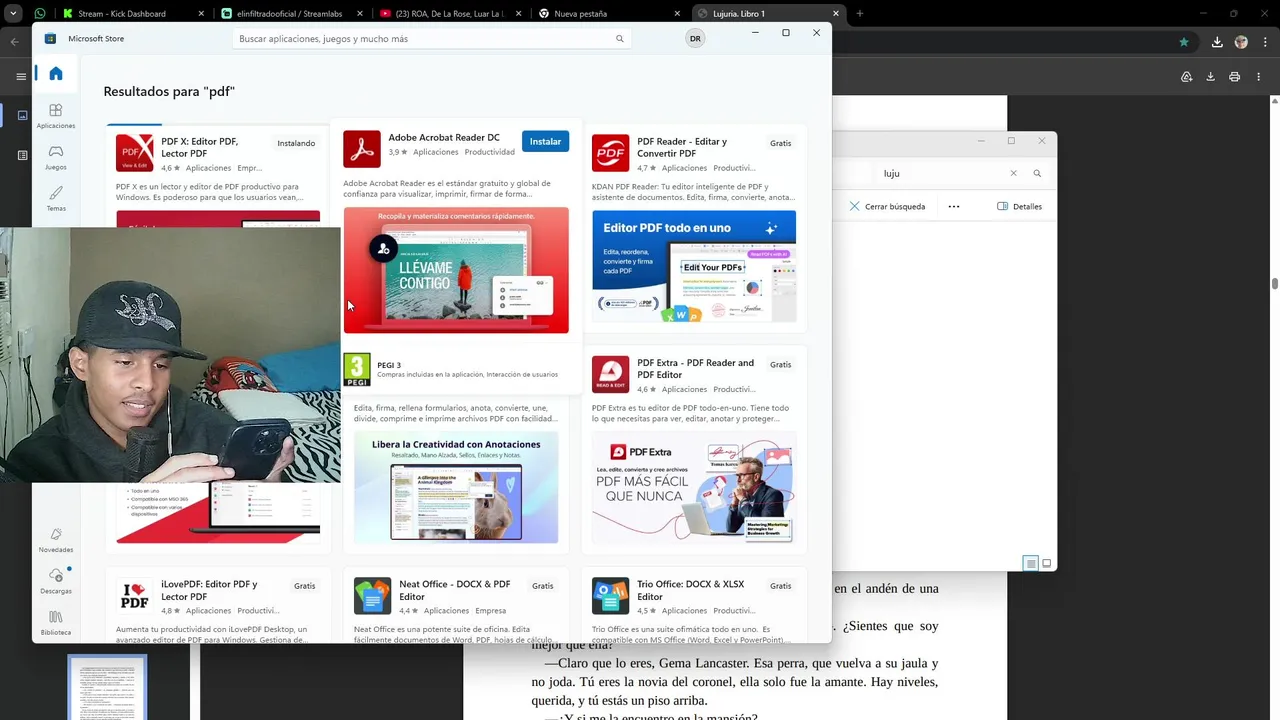
Task: Click Gratis button on Trio Office card
Action: tap(781, 586)
